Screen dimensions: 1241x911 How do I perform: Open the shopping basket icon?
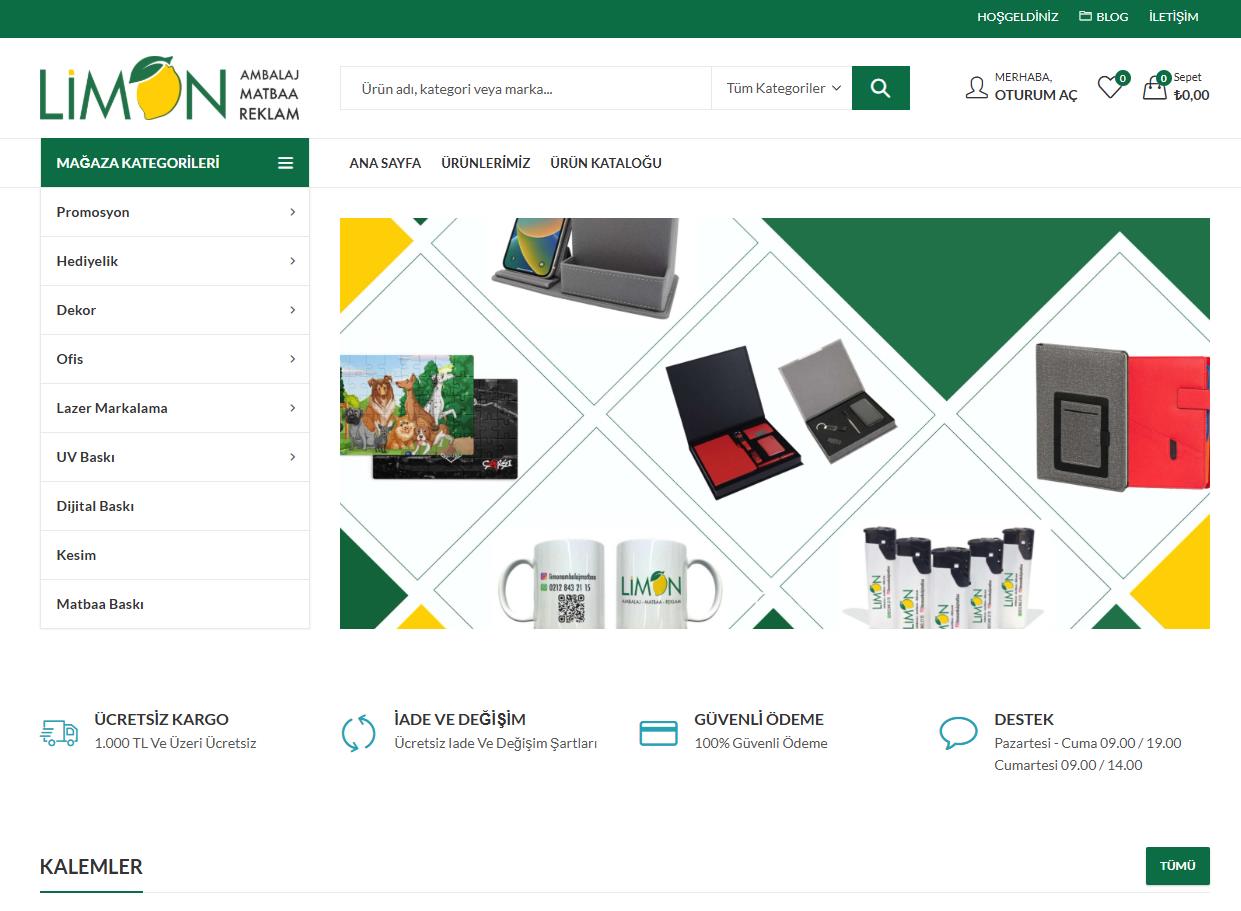pyautogui.click(x=1155, y=87)
